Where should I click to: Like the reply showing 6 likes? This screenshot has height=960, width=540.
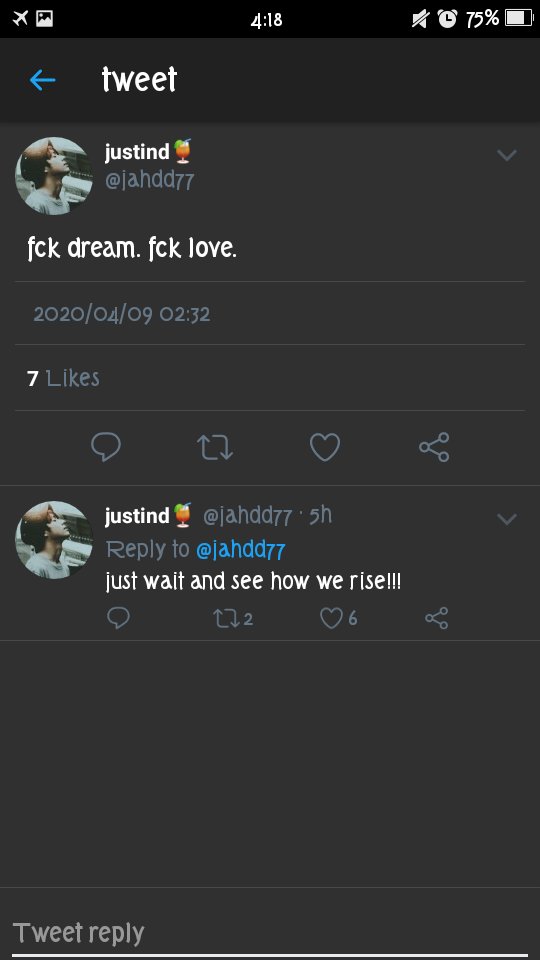click(339, 618)
